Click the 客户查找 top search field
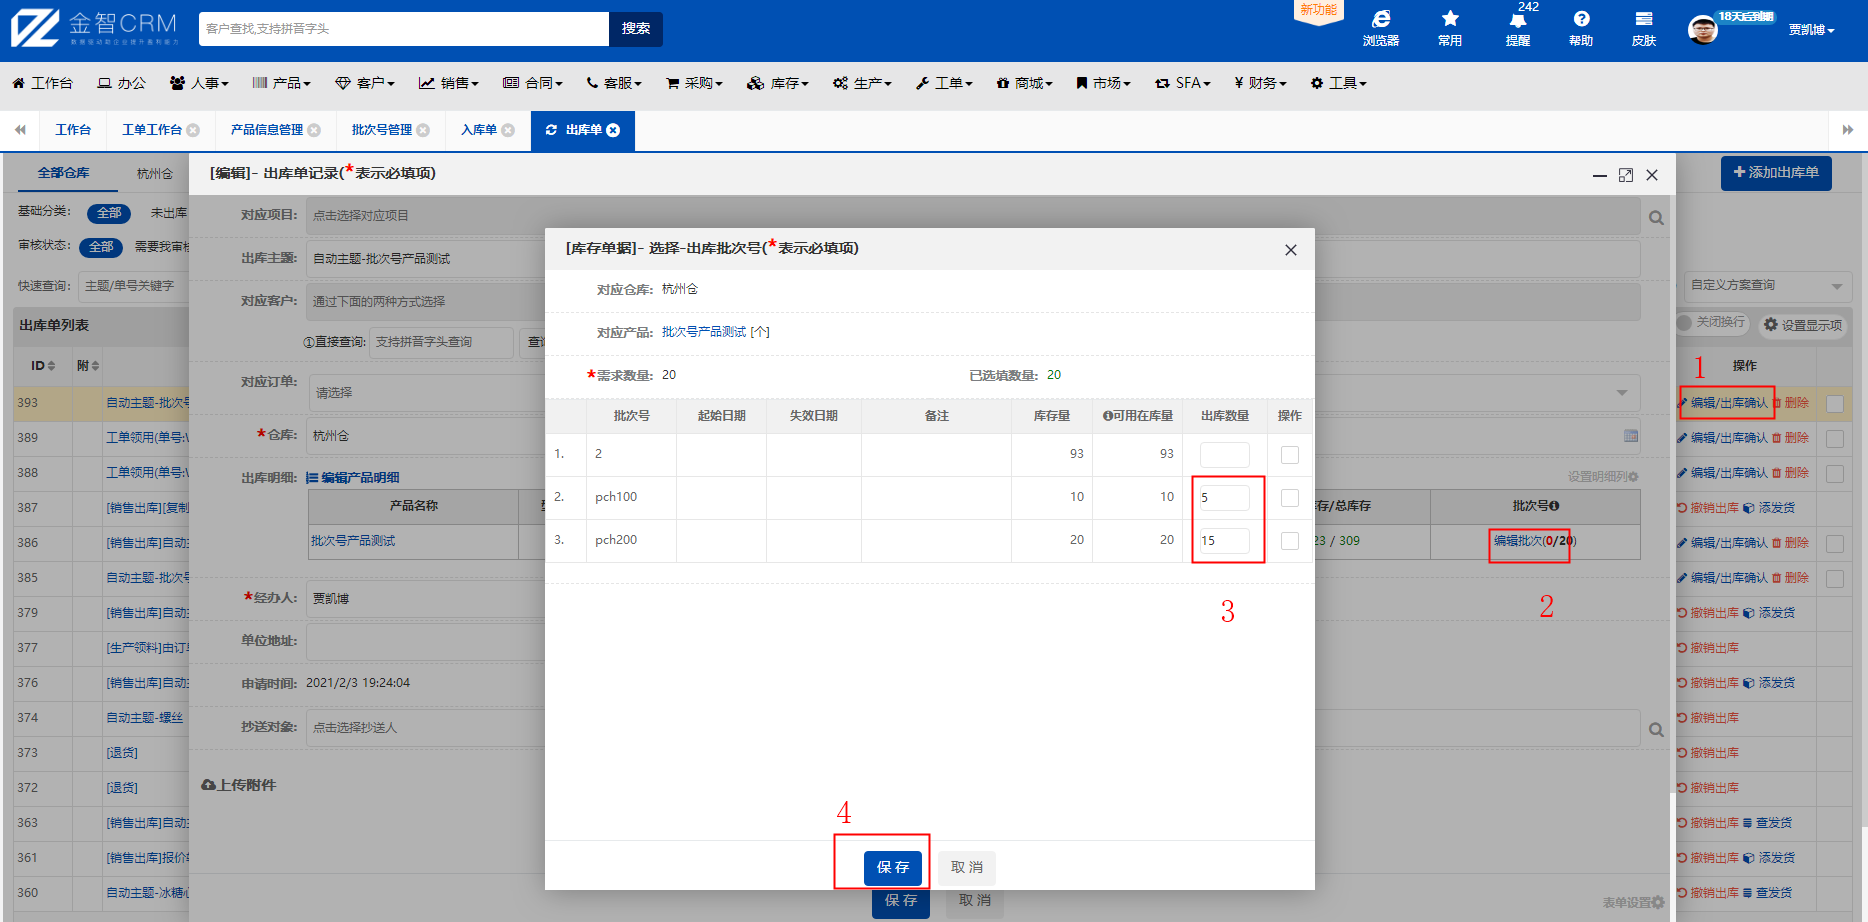 click(x=404, y=29)
